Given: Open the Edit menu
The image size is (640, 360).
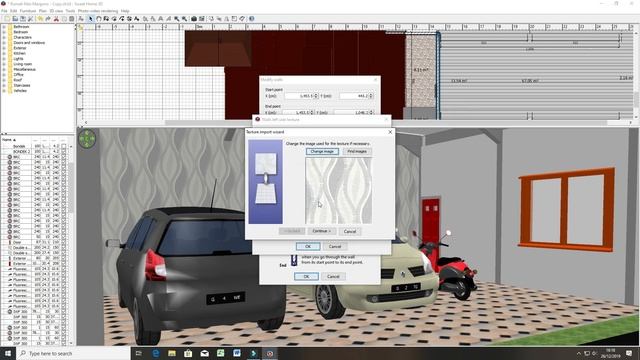Looking at the screenshot, I should pyautogui.click(x=13, y=11).
